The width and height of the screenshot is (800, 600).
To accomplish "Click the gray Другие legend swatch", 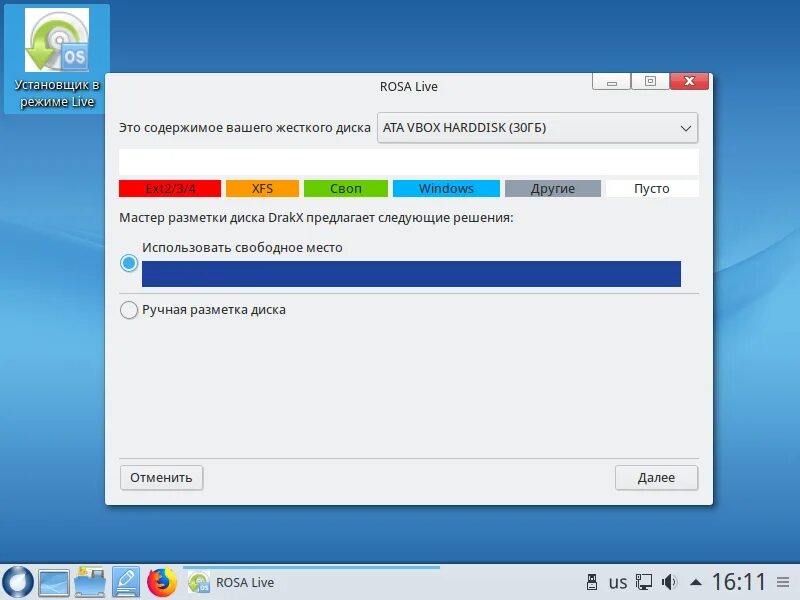I will click(x=553, y=188).
